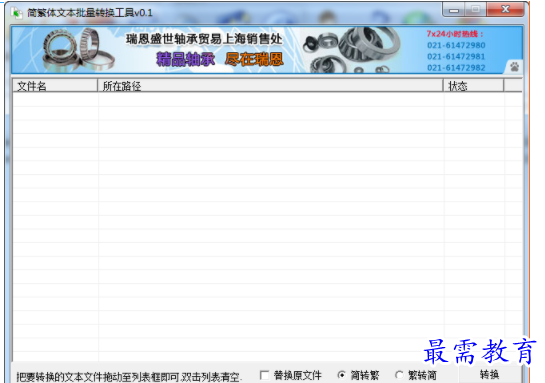Screen dimensions: 545x383
Task: Click hotline number 021-61472981
Action: coord(456,56)
